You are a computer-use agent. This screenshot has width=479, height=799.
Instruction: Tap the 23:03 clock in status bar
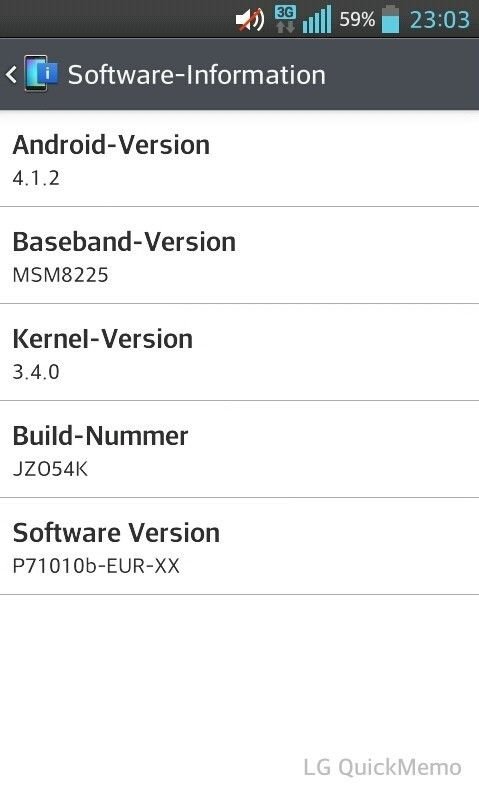pos(439,20)
